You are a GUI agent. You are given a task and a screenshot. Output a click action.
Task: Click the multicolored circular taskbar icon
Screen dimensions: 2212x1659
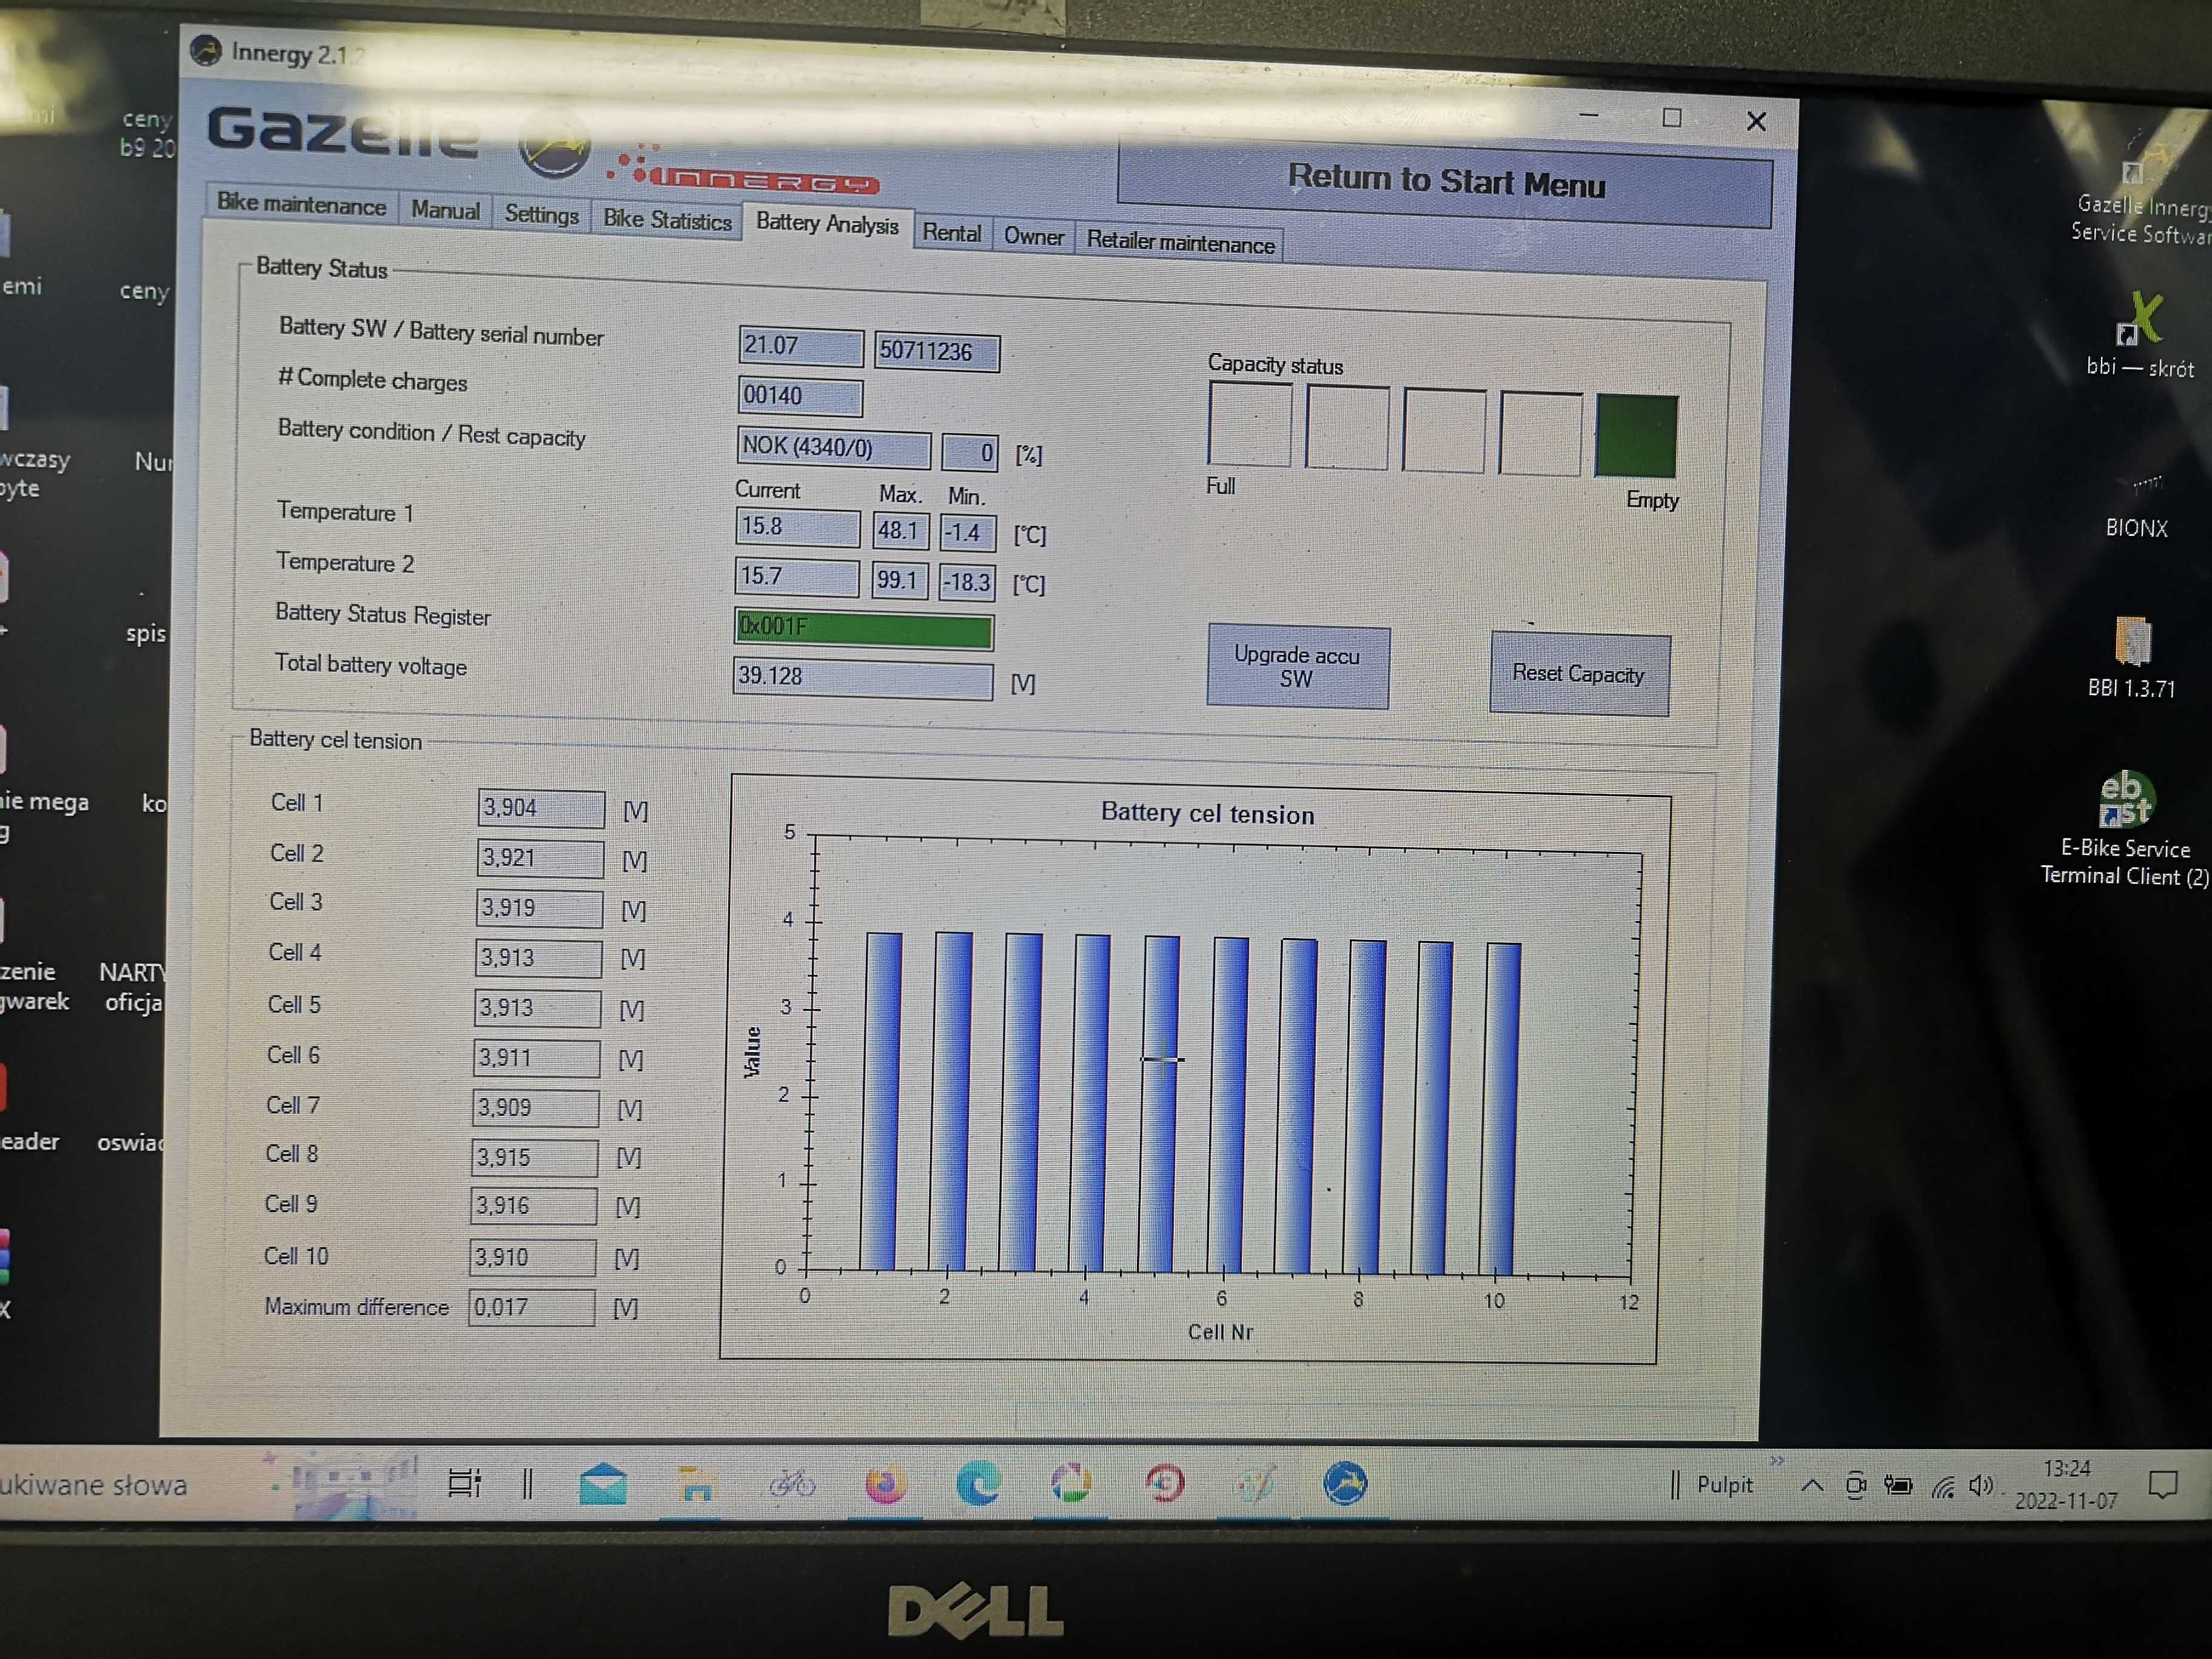(1071, 1483)
